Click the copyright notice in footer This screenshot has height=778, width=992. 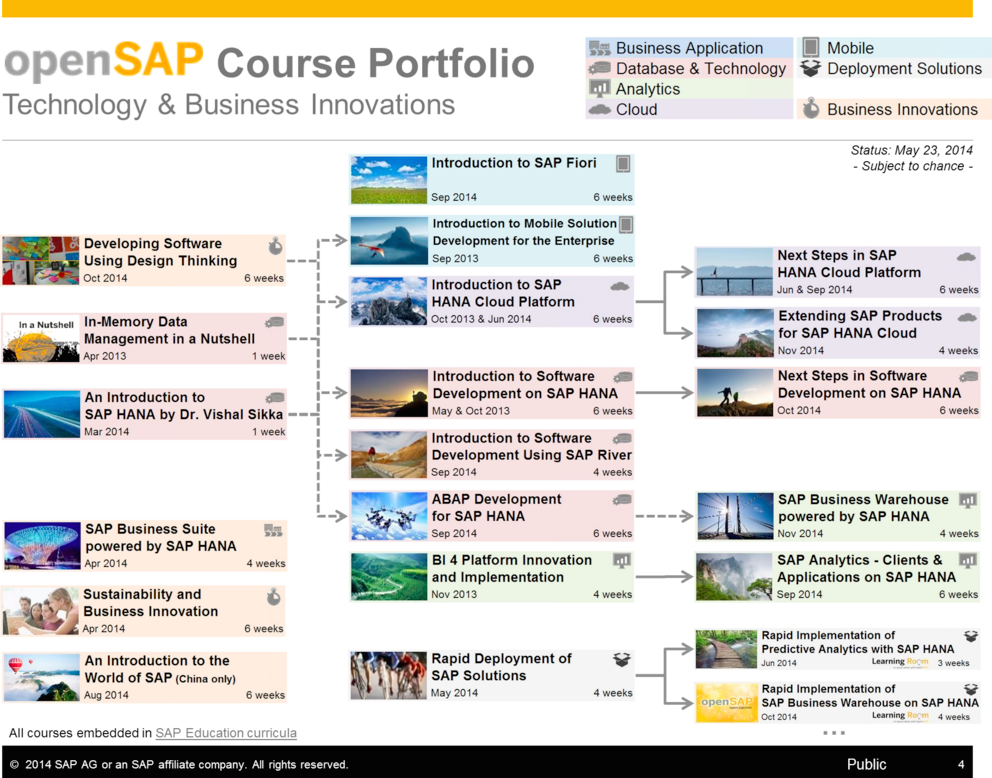point(179,765)
